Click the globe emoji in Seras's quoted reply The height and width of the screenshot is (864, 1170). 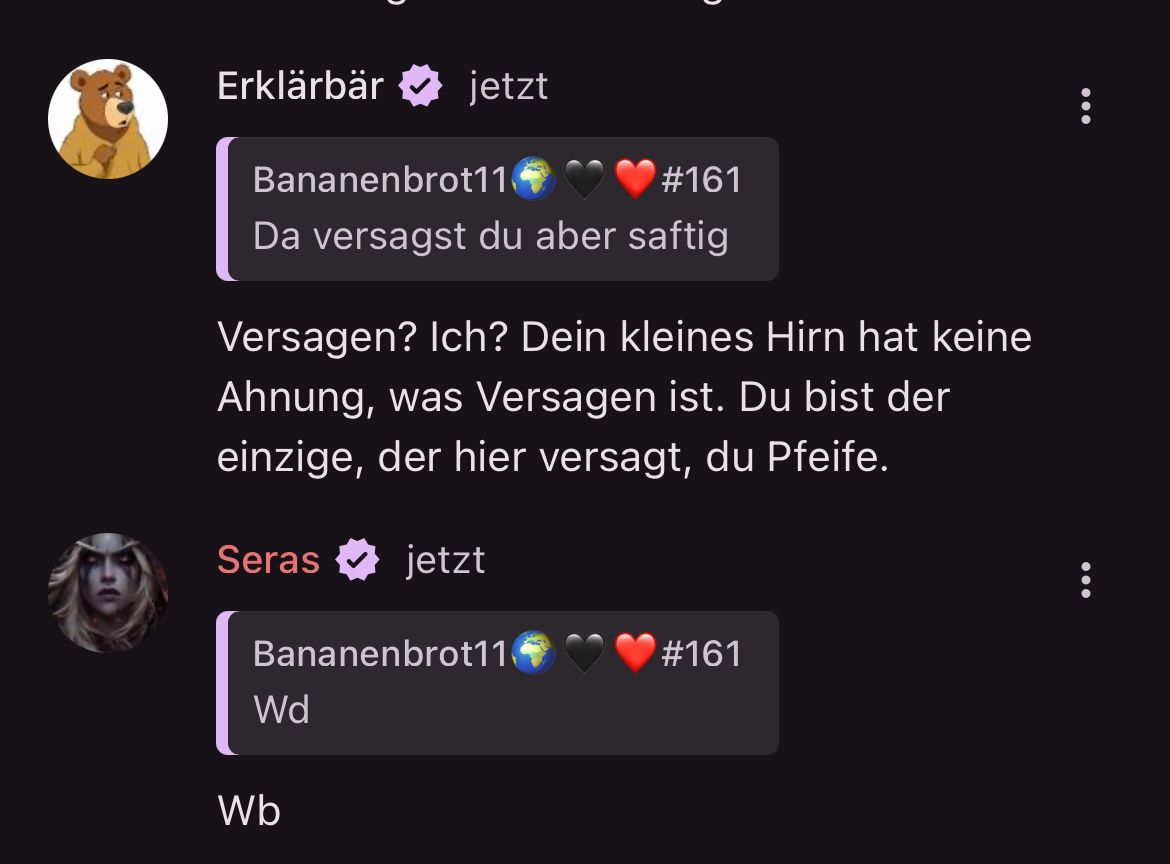[534, 653]
